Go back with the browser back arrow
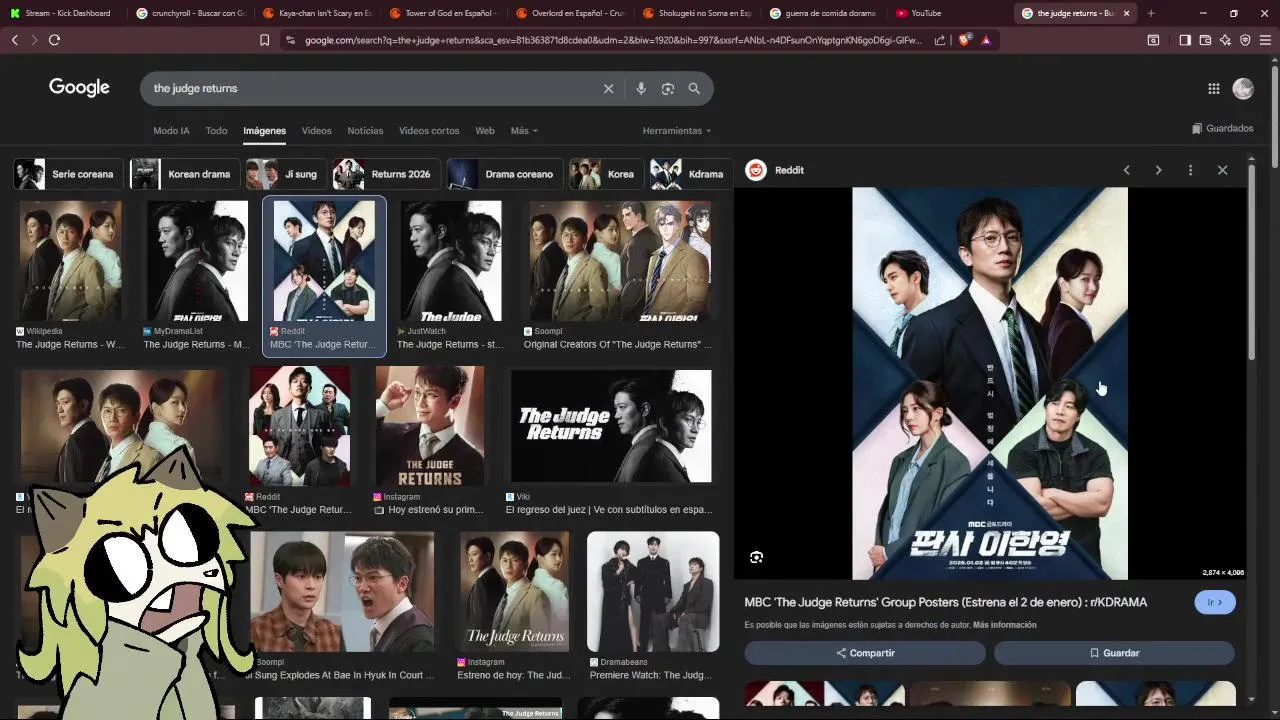The image size is (1280, 720). pyautogui.click(x=14, y=40)
